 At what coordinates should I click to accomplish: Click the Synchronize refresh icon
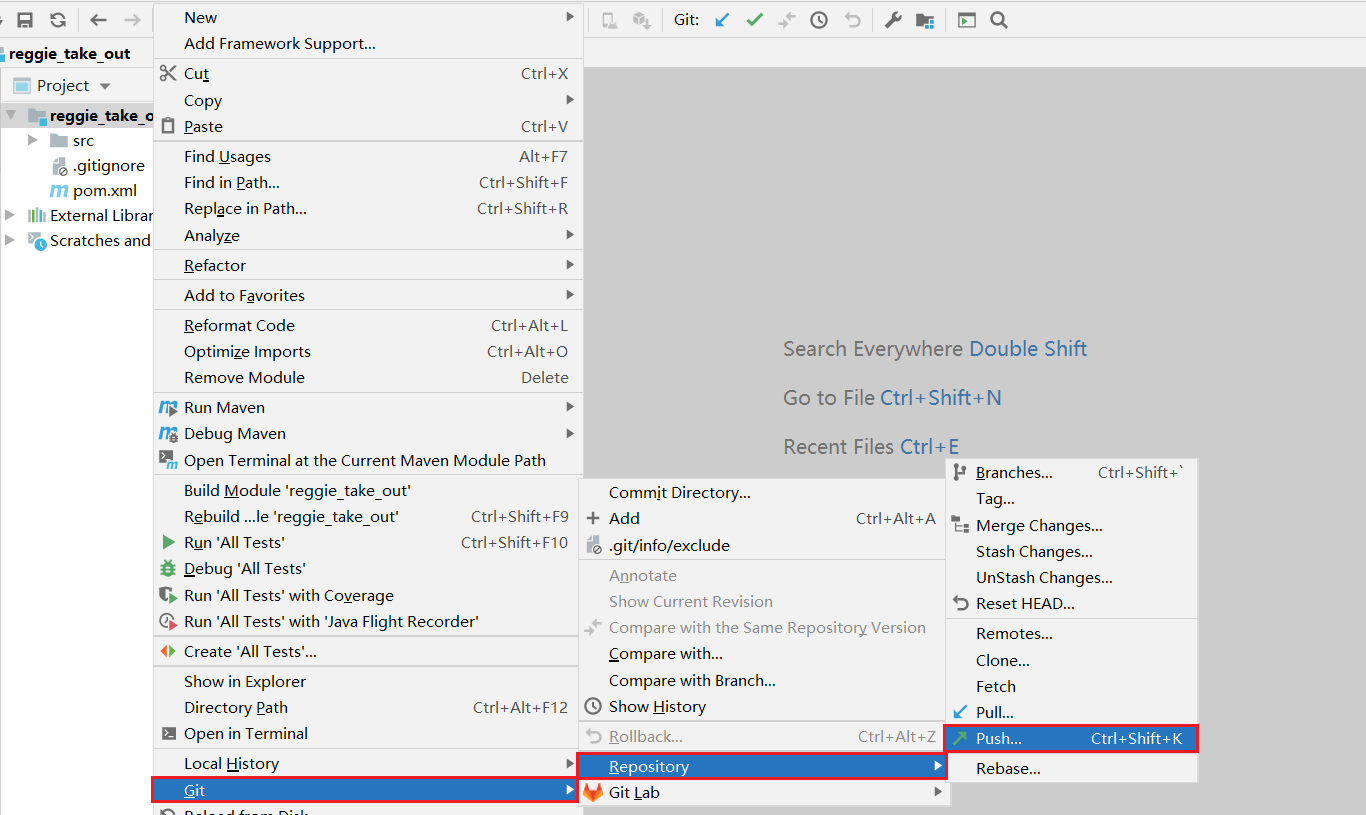(58, 20)
